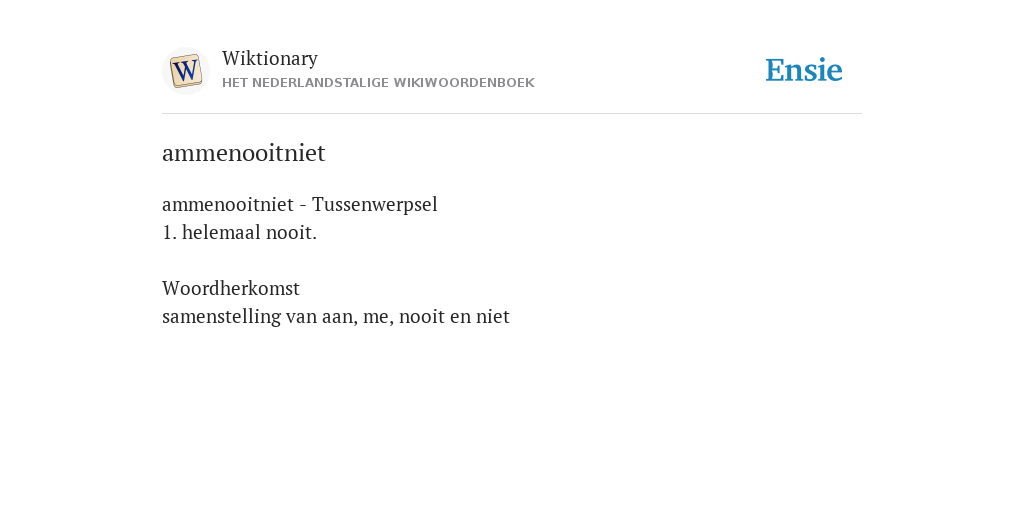The height and width of the screenshot is (512, 1024).
Task: Click 'WIKIWOORDENBOEK' in the gray subtitle
Action: coord(464,83)
